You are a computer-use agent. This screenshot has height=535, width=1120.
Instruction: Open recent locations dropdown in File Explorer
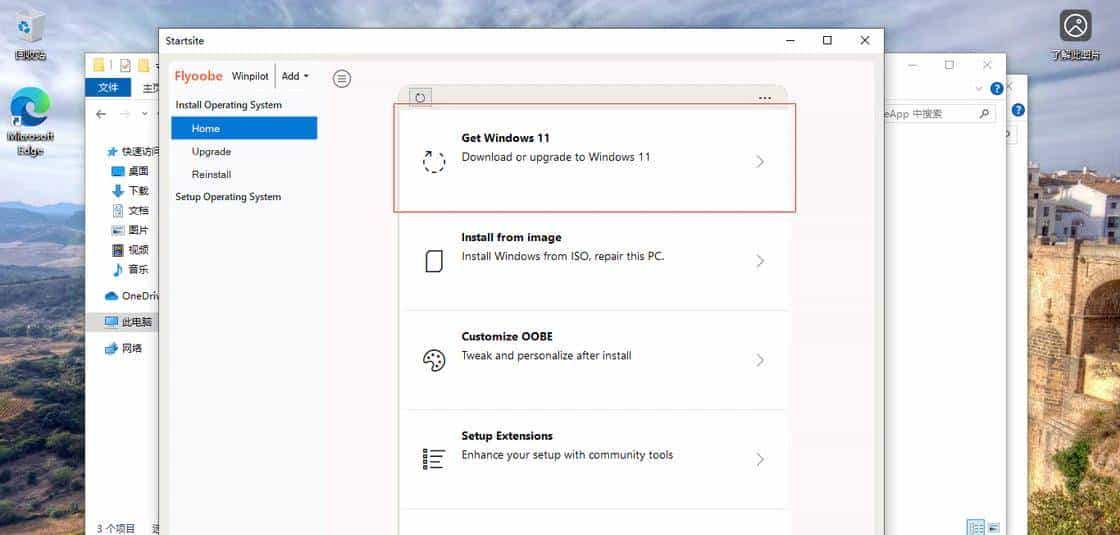click(144, 114)
